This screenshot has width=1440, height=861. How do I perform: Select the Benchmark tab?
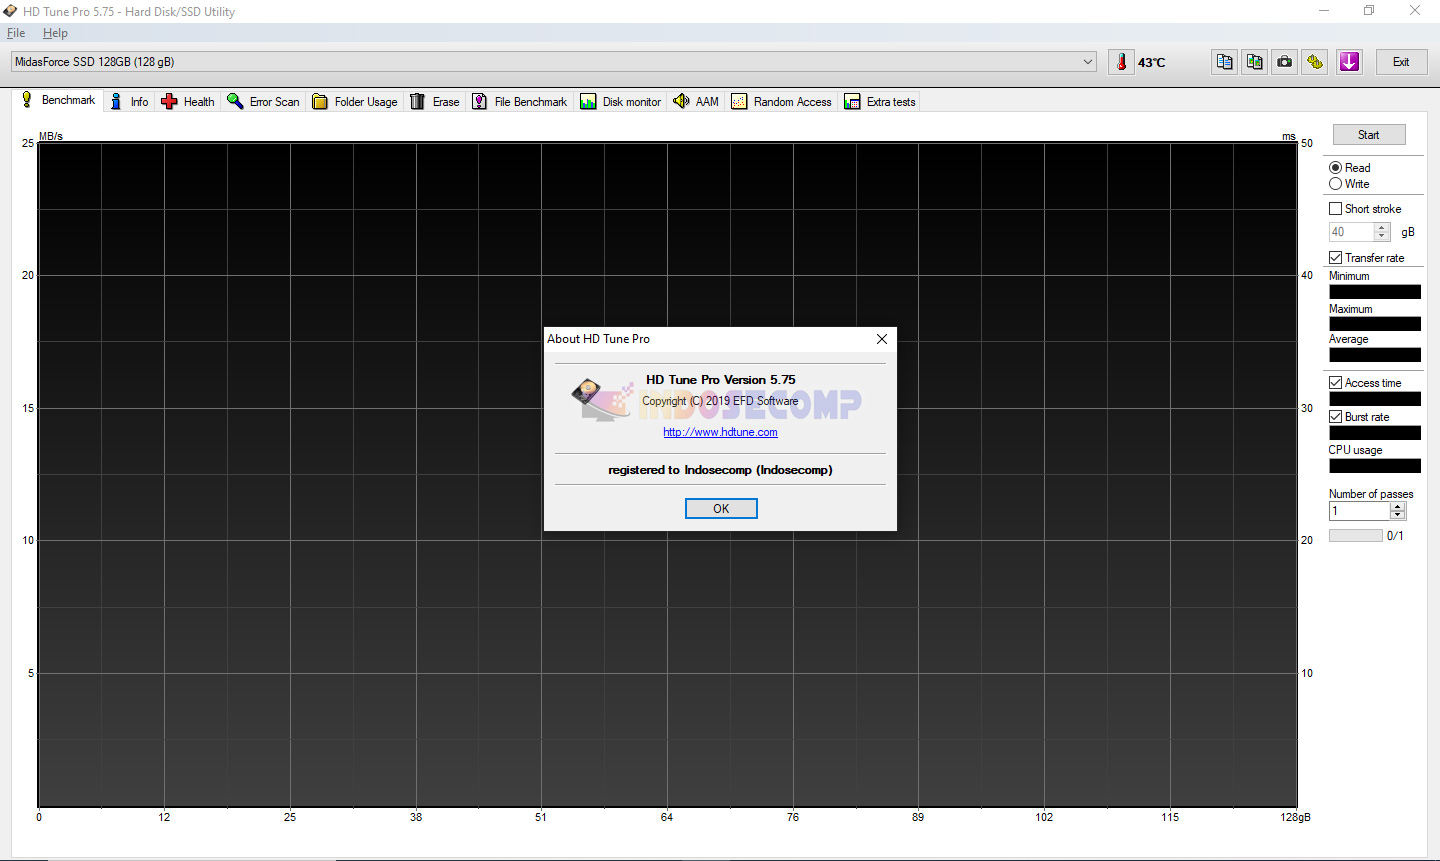(x=59, y=100)
